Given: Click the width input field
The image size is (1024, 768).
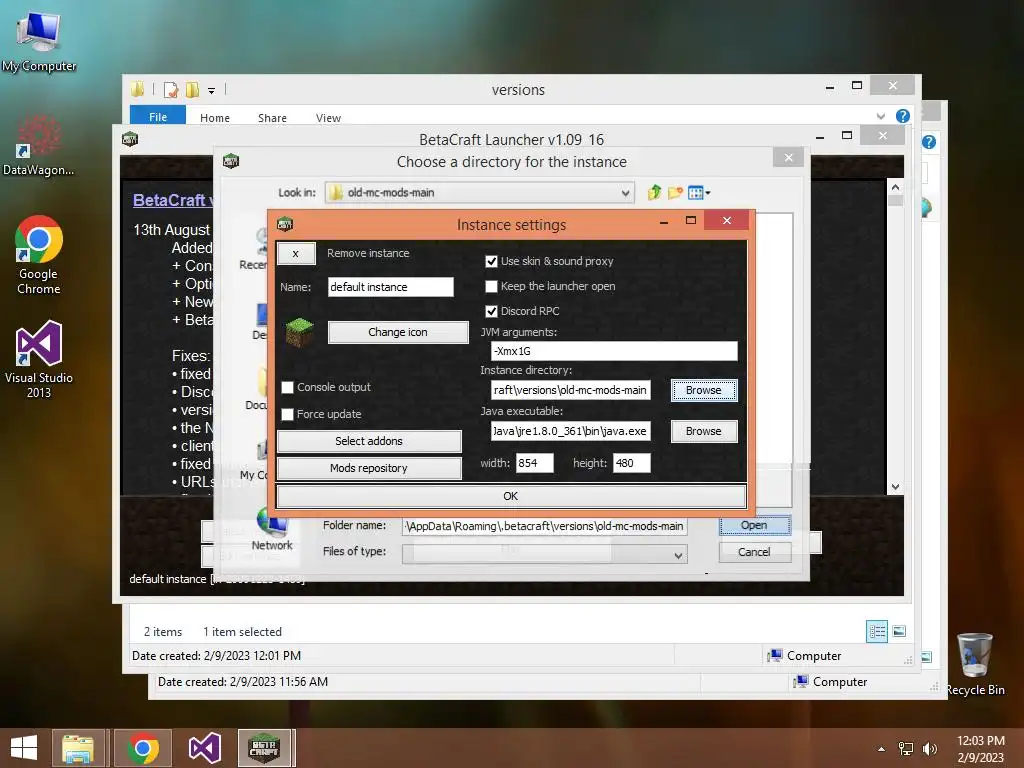Looking at the screenshot, I should 535,463.
